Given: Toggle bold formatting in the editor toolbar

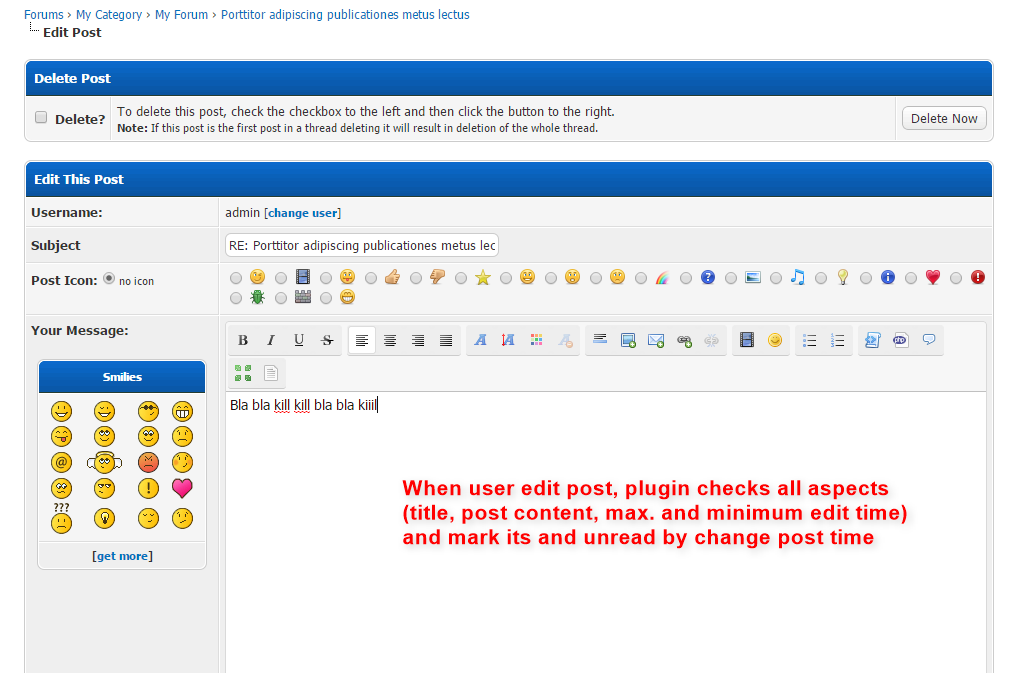Looking at the screenshot, I should [243, 341].
